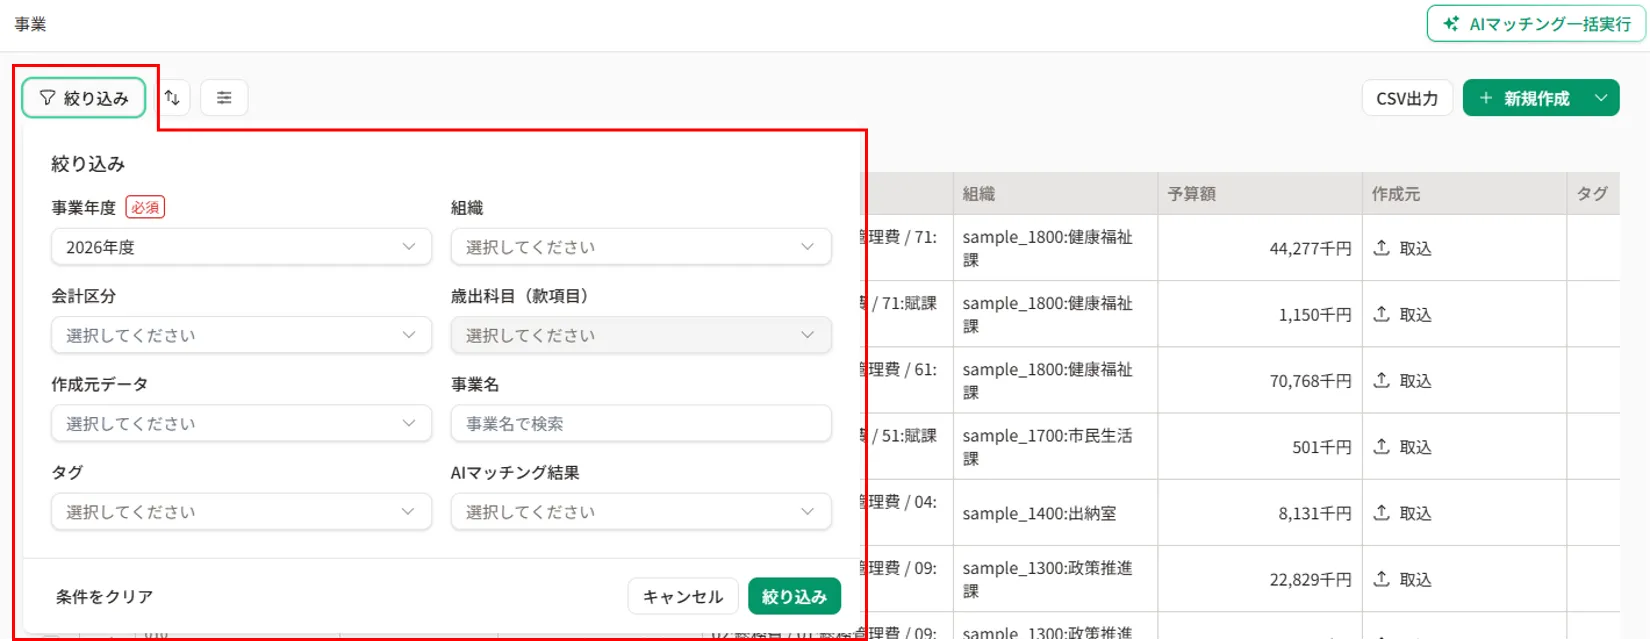Click the 組織 column header
The width and height of the screenshot is (1650, 641).
(x=1055, y=194)
